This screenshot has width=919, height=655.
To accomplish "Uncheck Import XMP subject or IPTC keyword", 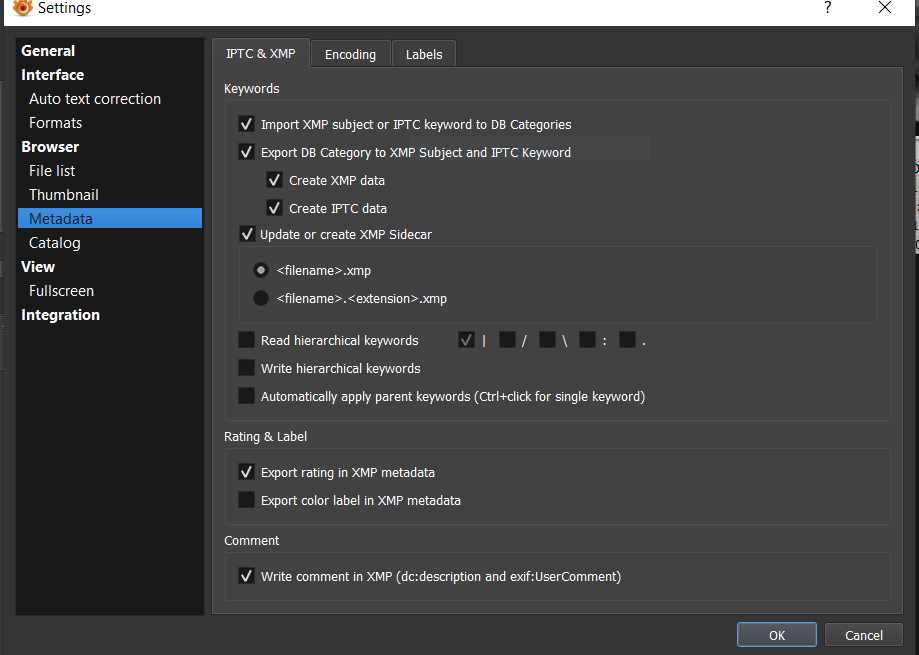I will (x=246, y=125).
